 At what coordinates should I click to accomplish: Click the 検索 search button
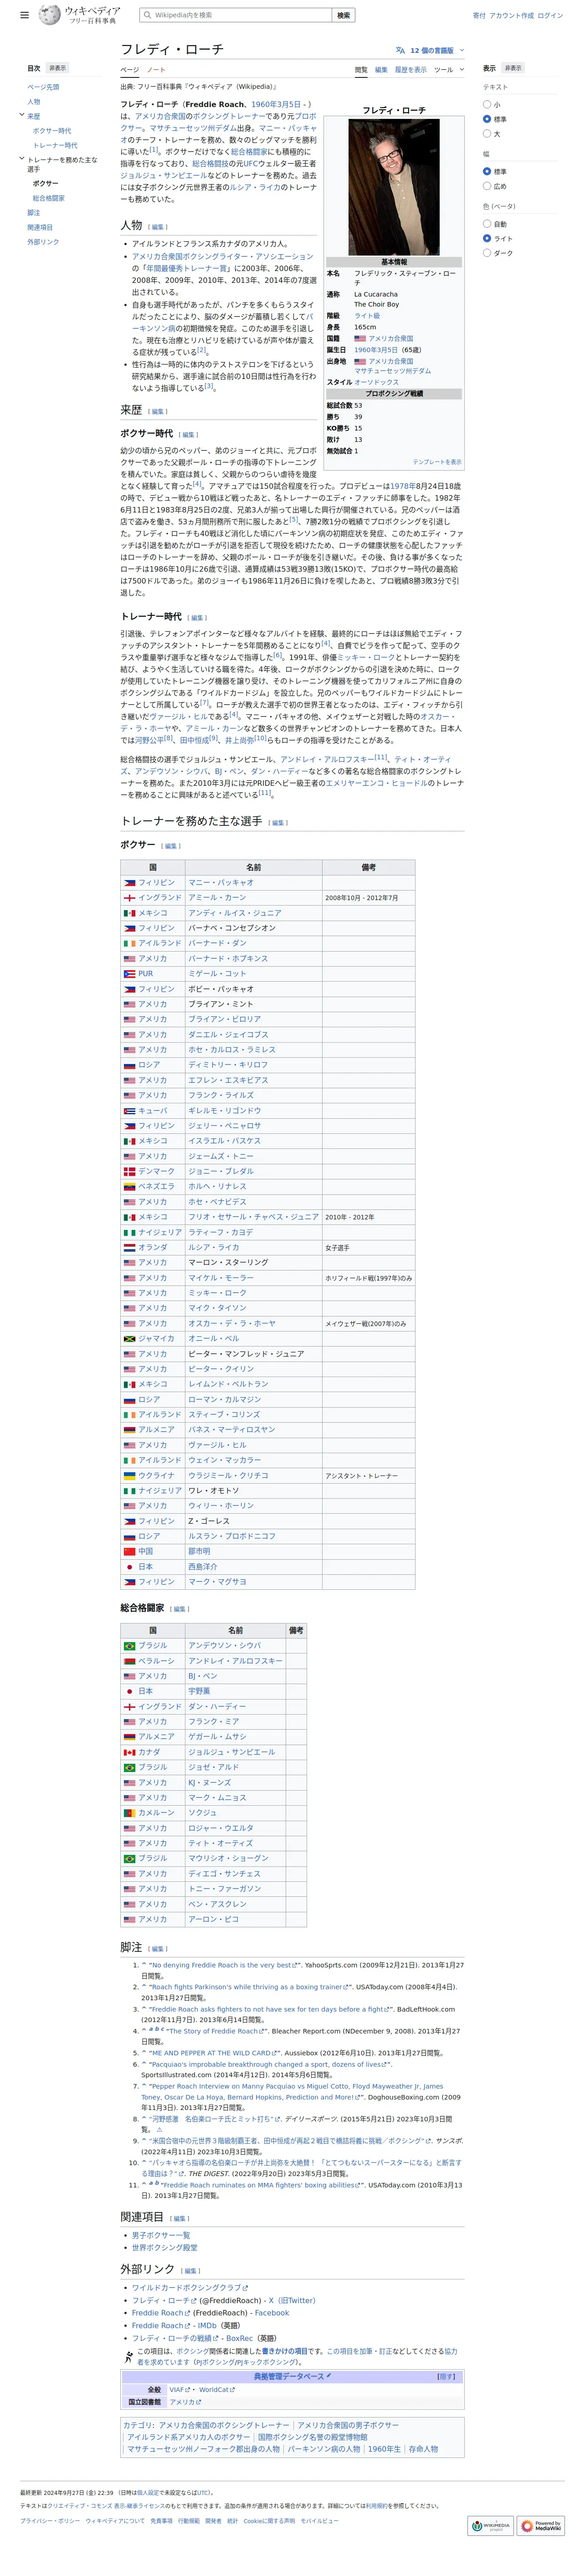click(344, 15)
